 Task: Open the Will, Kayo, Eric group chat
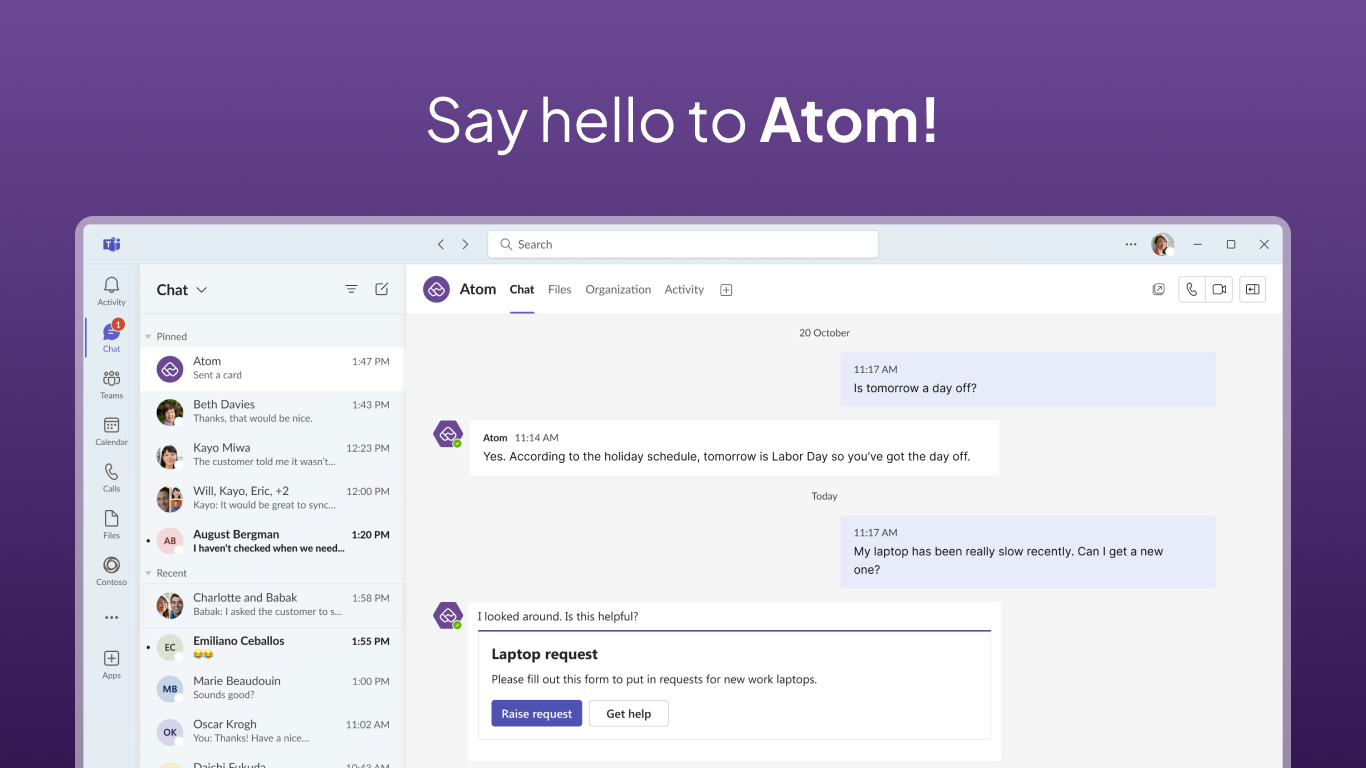click(272, 498)
